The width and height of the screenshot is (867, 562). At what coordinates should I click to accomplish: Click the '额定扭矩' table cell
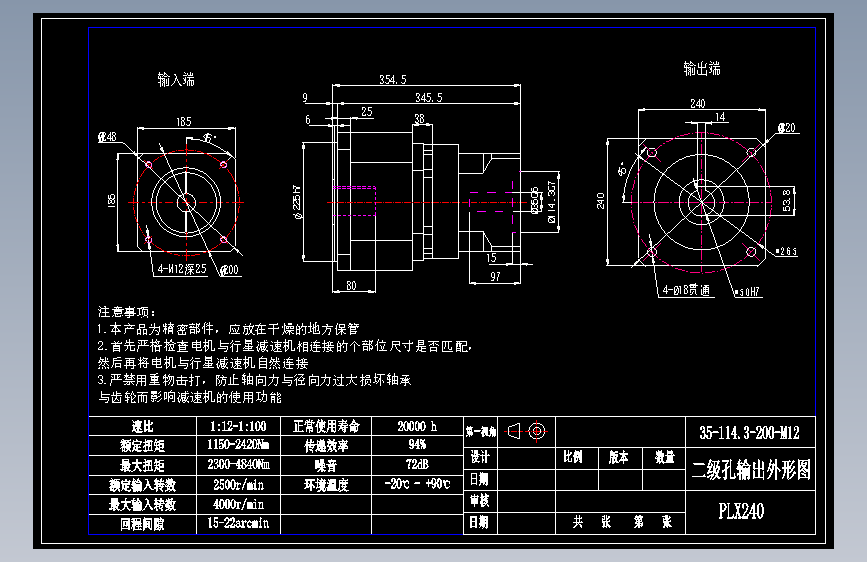[x=143, y=445]
